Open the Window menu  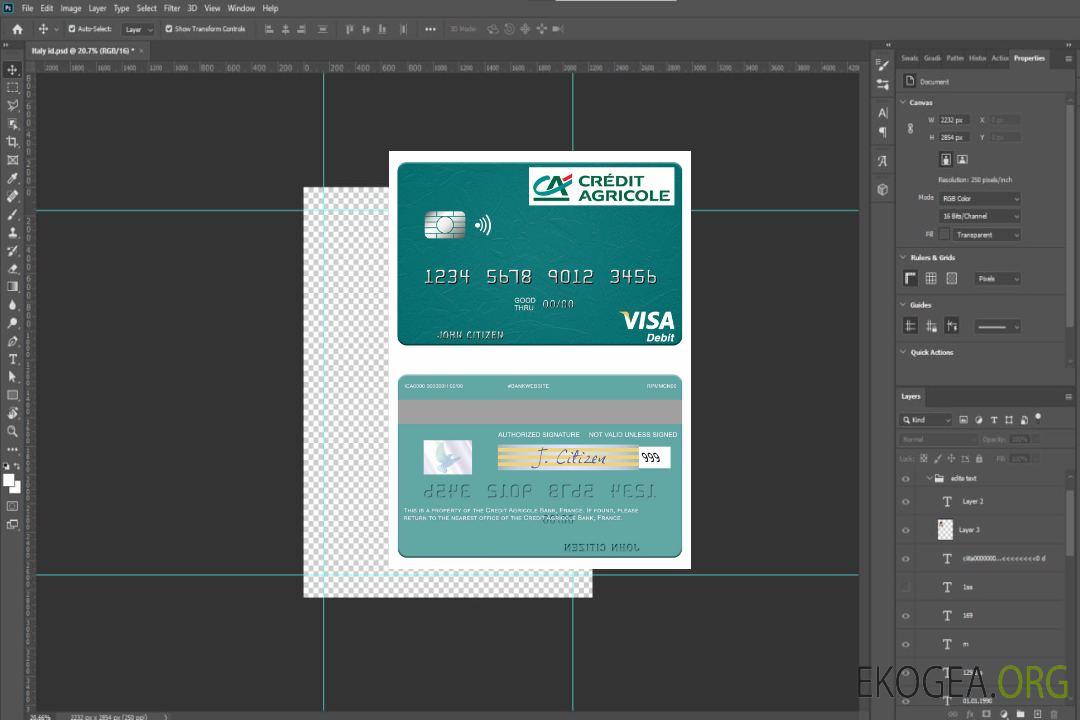click(241, 8)
